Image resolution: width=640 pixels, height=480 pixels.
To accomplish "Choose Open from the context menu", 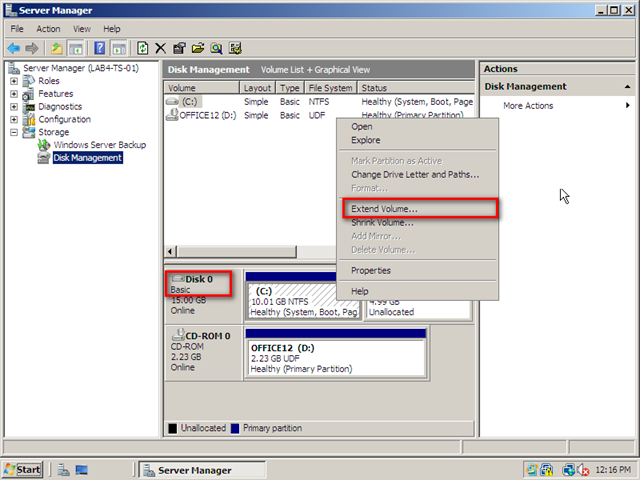I will (x=417, y=127).
